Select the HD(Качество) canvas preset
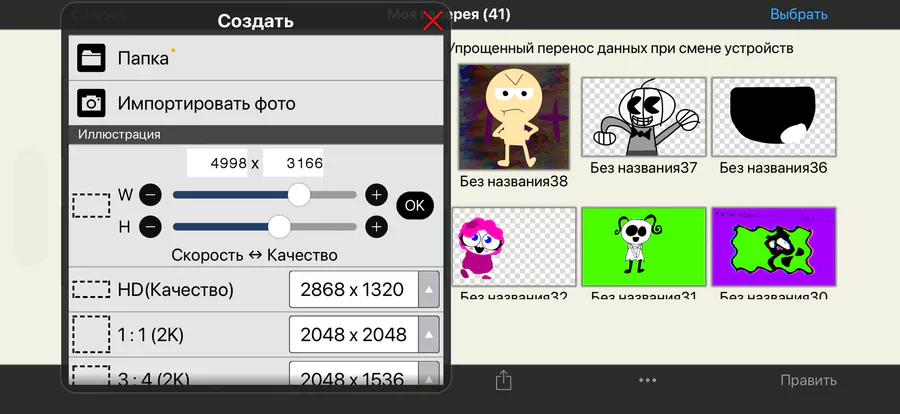 (256, 289)
